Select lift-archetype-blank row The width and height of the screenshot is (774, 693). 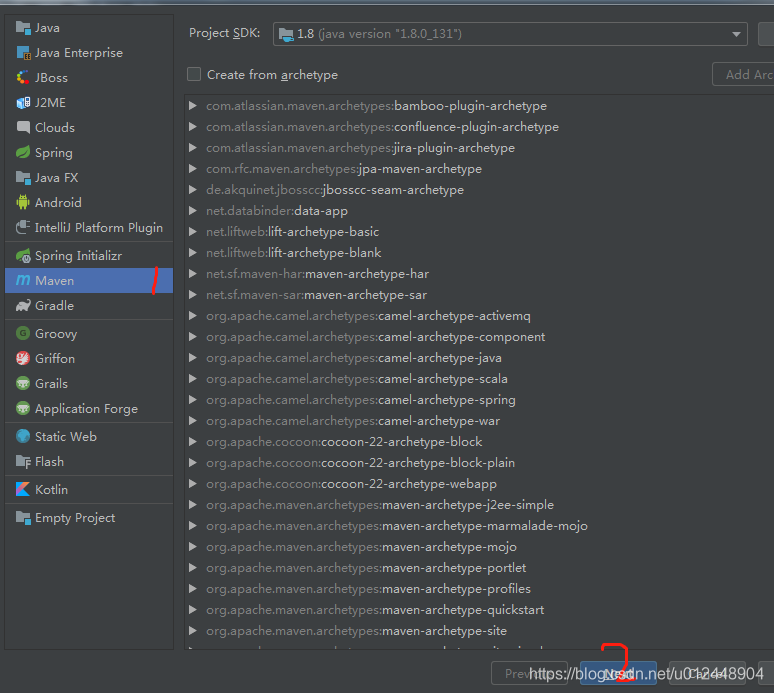(x=479, y=253)
